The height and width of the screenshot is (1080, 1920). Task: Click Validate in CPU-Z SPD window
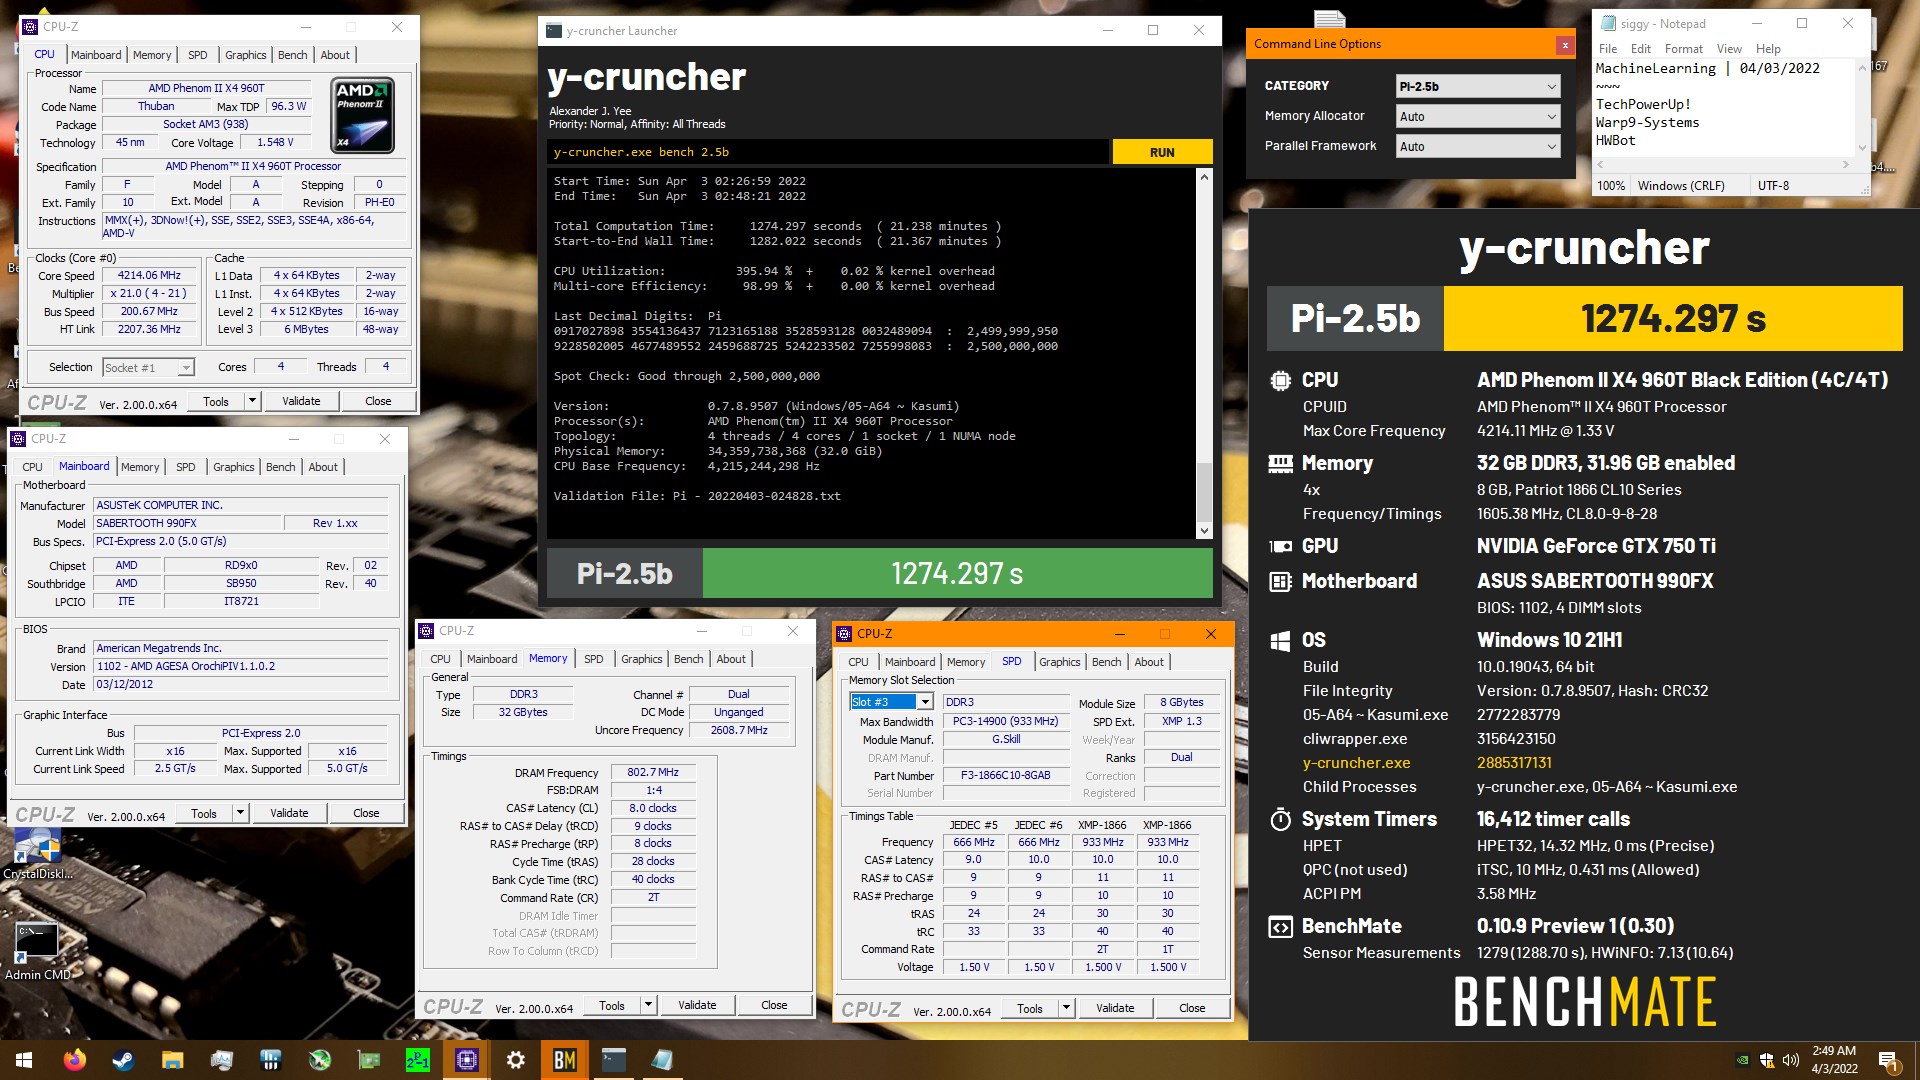1115,1008
